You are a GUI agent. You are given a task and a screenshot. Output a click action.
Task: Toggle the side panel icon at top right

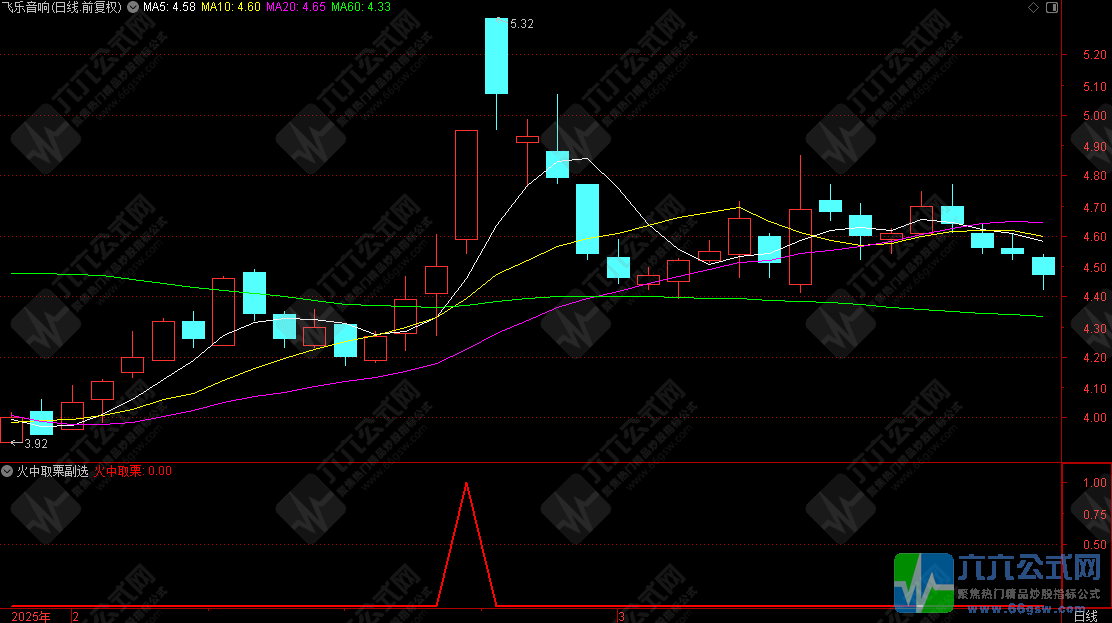pos(1051,7)
